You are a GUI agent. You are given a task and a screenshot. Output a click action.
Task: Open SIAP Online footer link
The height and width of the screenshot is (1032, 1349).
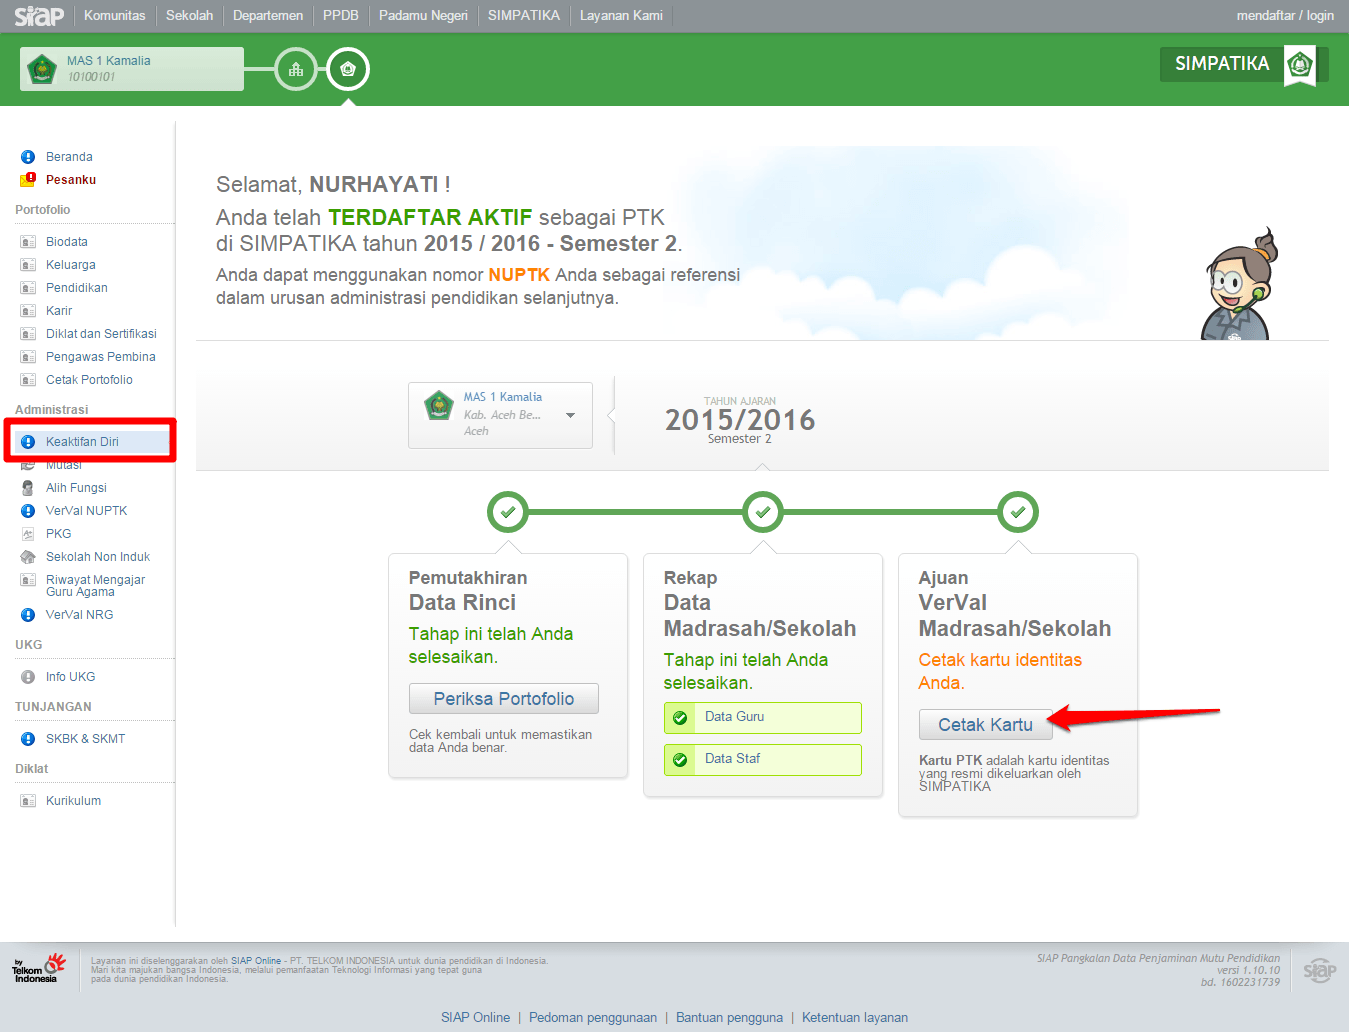[x=475, y=1017]
